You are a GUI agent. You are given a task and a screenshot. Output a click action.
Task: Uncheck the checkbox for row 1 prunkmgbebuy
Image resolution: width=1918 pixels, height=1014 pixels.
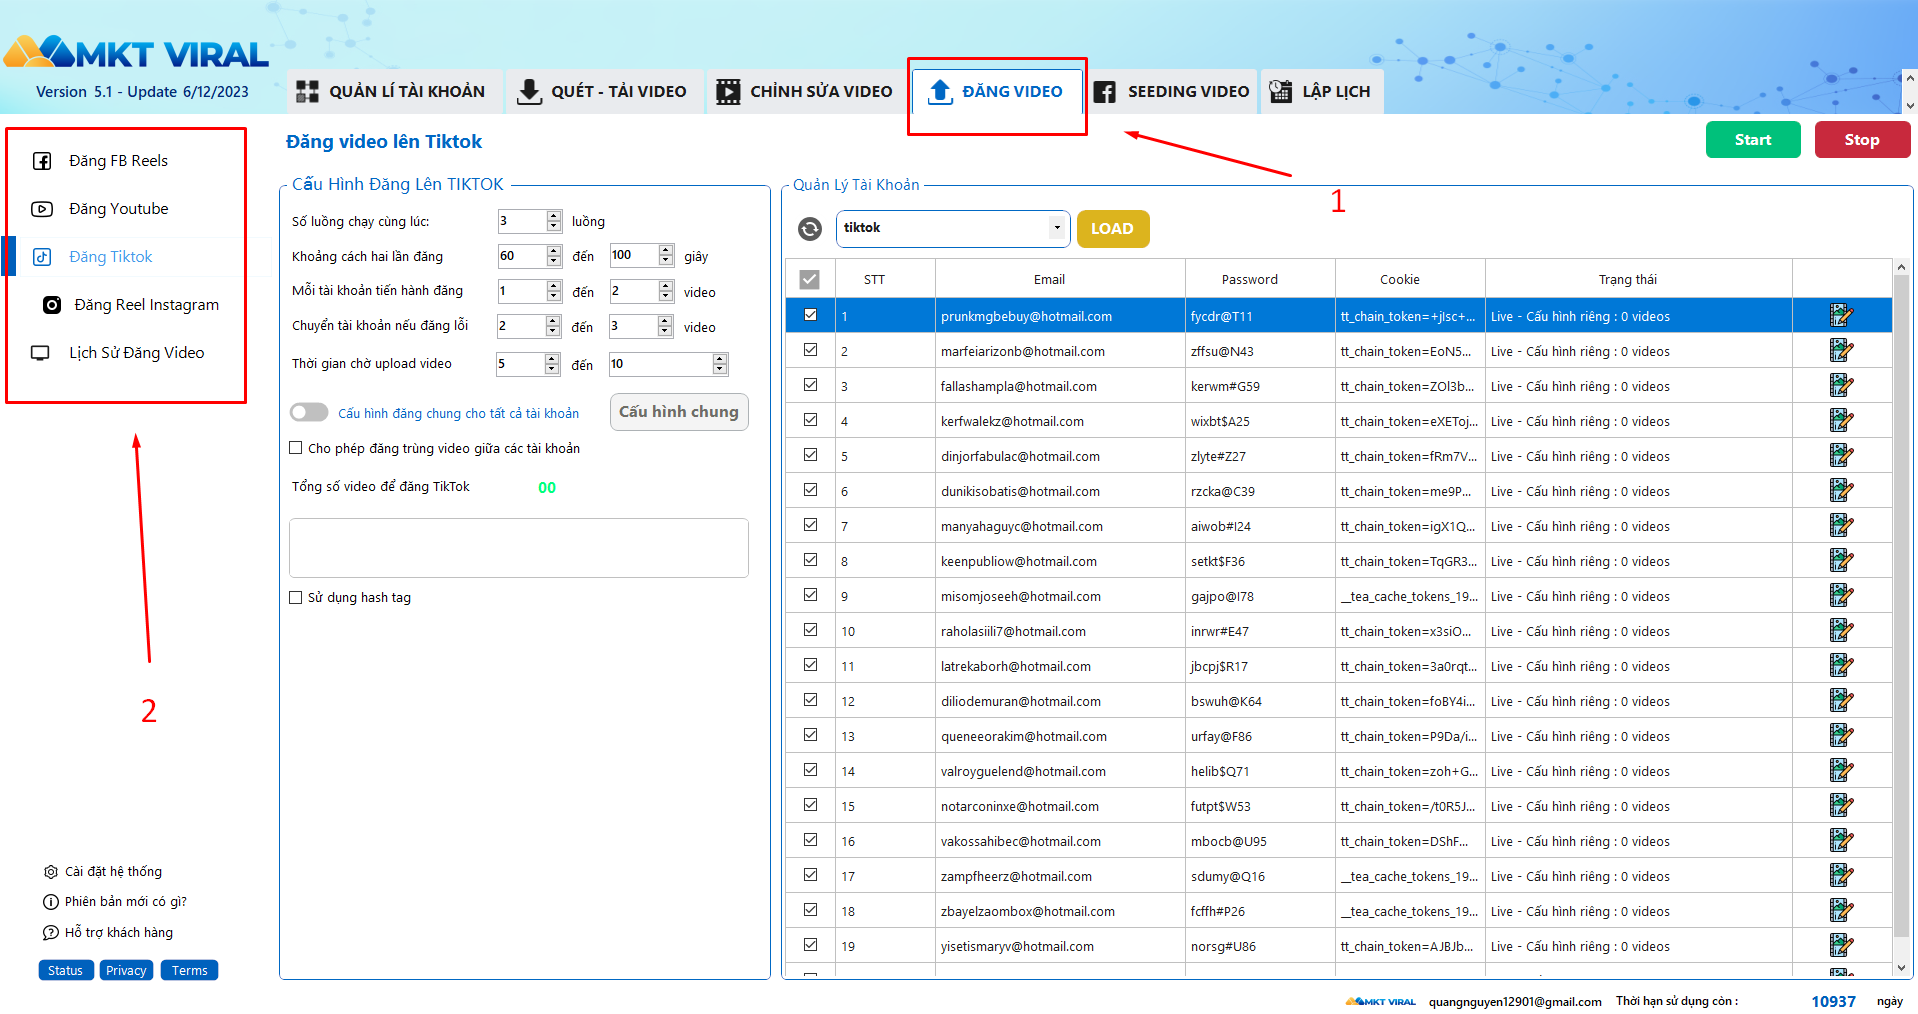coord(811,315)
